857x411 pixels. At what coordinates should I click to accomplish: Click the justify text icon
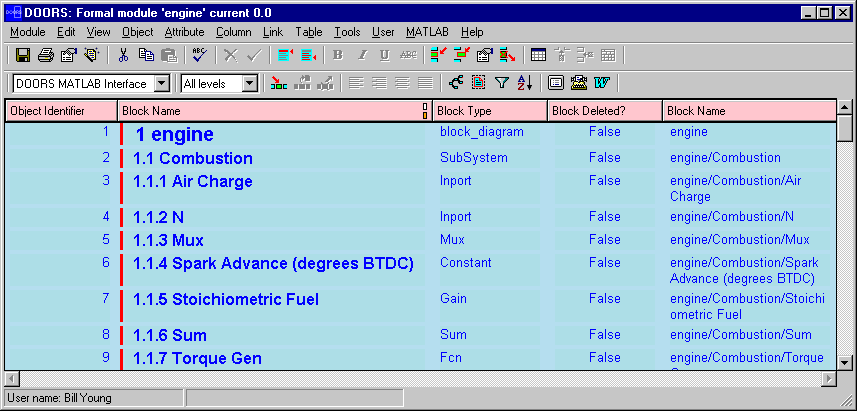425,84
